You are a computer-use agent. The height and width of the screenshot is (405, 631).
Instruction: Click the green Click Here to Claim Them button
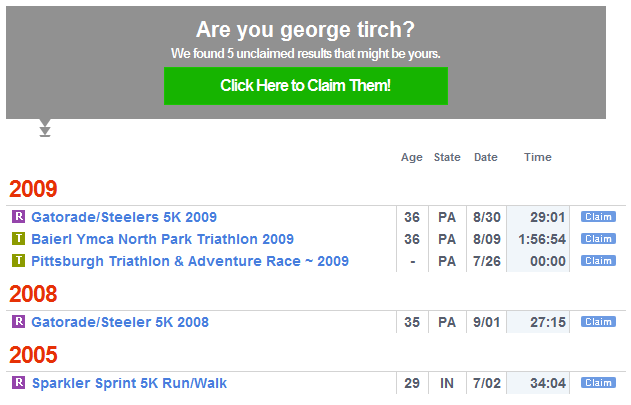[x=306, y=86]
